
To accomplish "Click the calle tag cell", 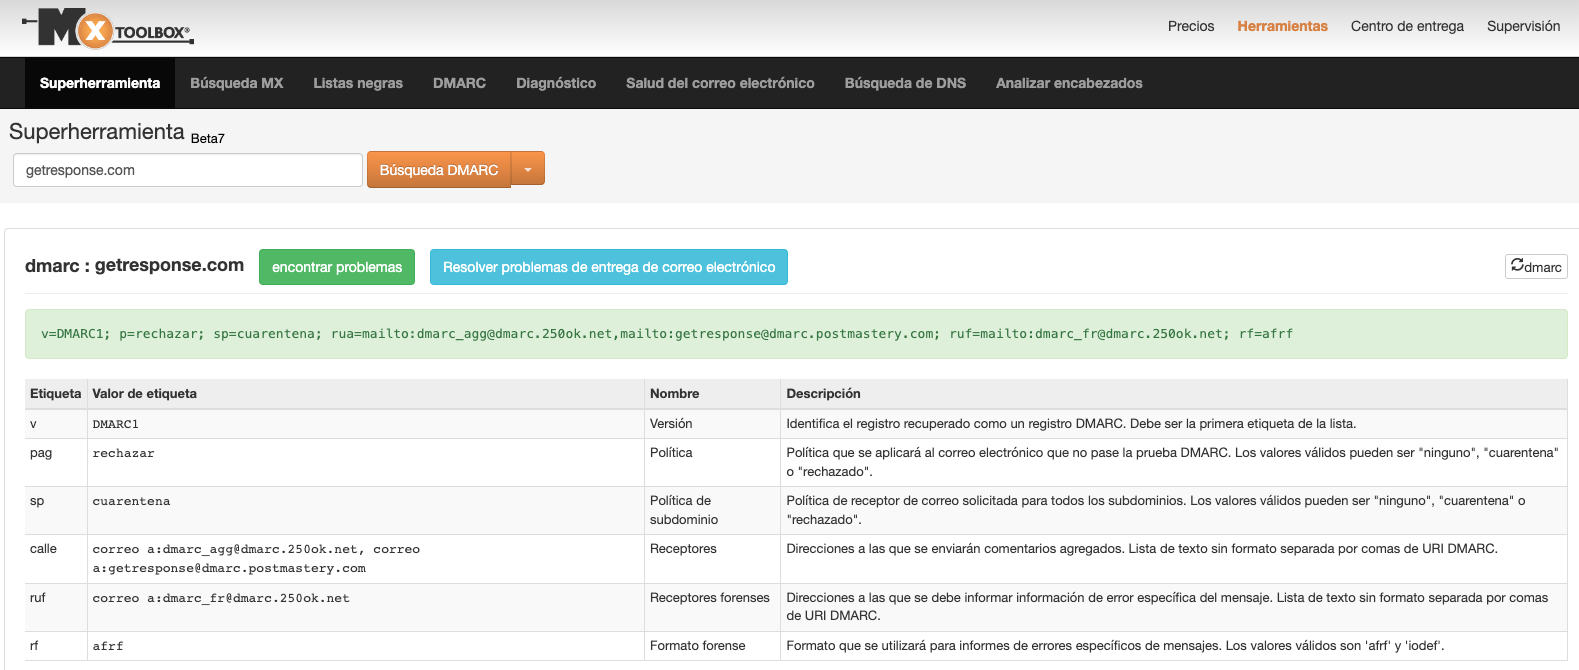I will pyautogui.click(x=56, y=559).
